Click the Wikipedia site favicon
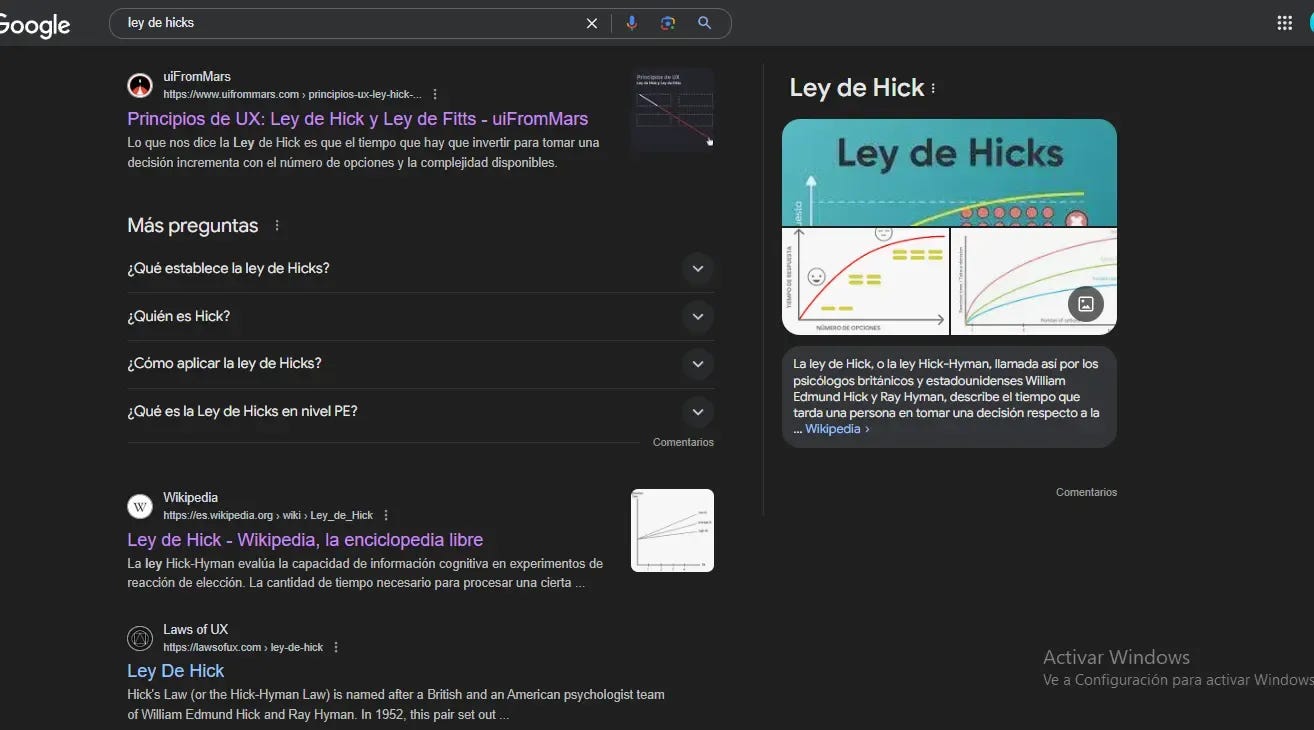 coord(140,506)
